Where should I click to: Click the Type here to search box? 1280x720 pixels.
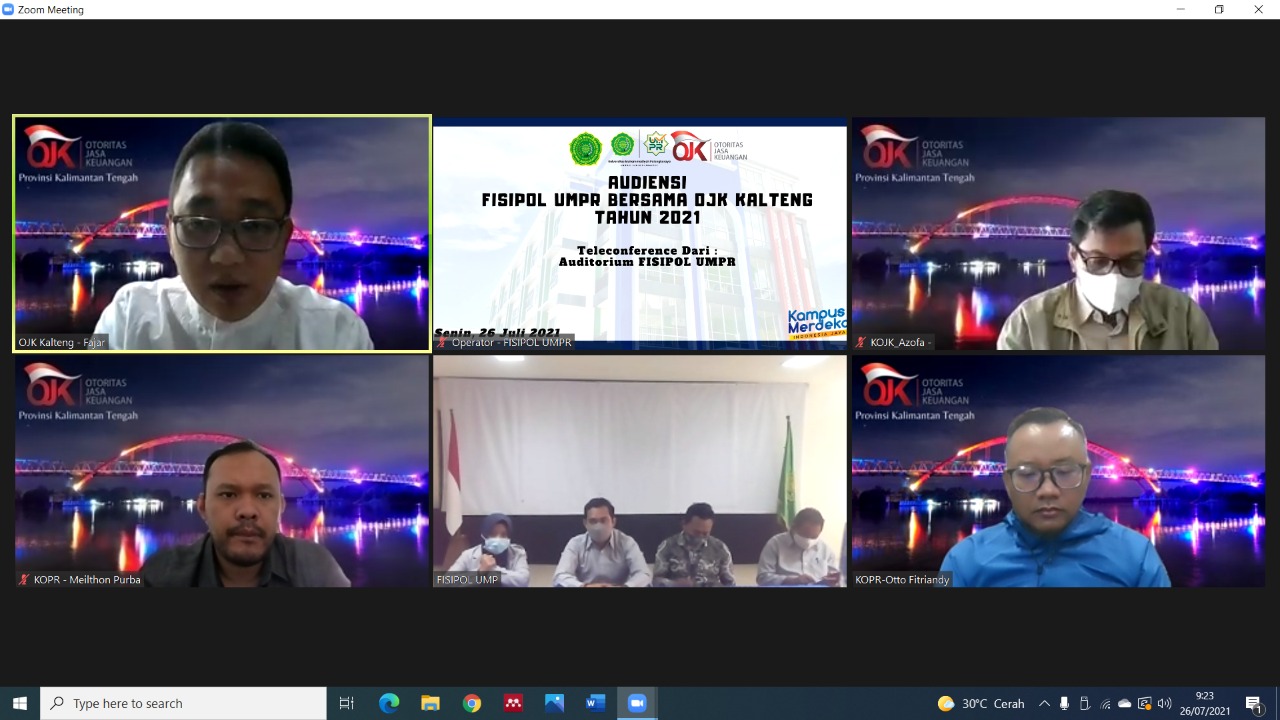(x=184, y=703)
